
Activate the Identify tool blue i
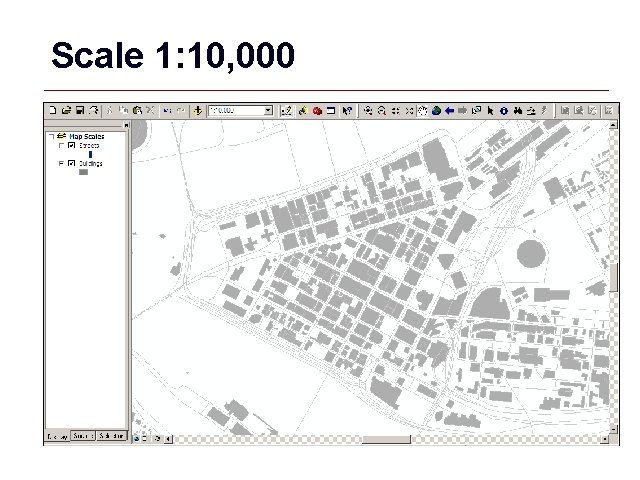[x=504, y=111]
